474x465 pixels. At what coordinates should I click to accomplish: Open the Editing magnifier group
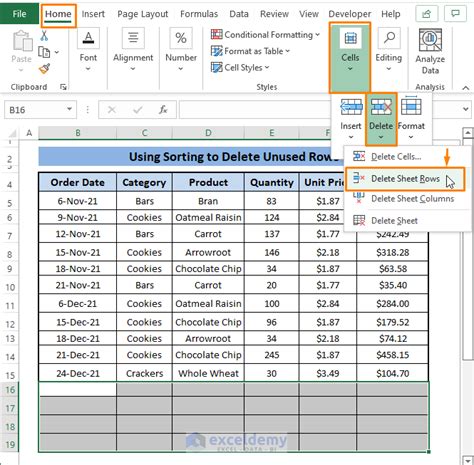coord(389,38)
